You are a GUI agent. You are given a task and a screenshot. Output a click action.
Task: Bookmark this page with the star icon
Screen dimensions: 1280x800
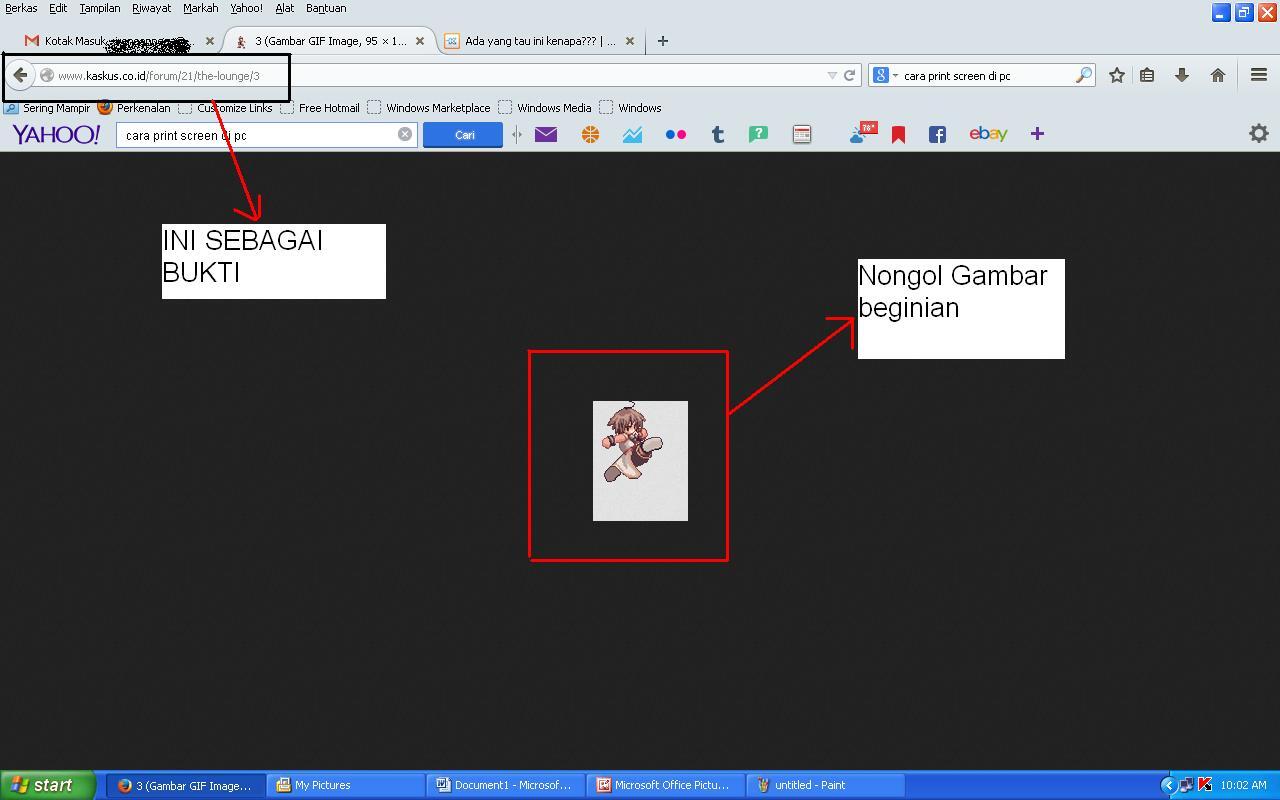1117,75
